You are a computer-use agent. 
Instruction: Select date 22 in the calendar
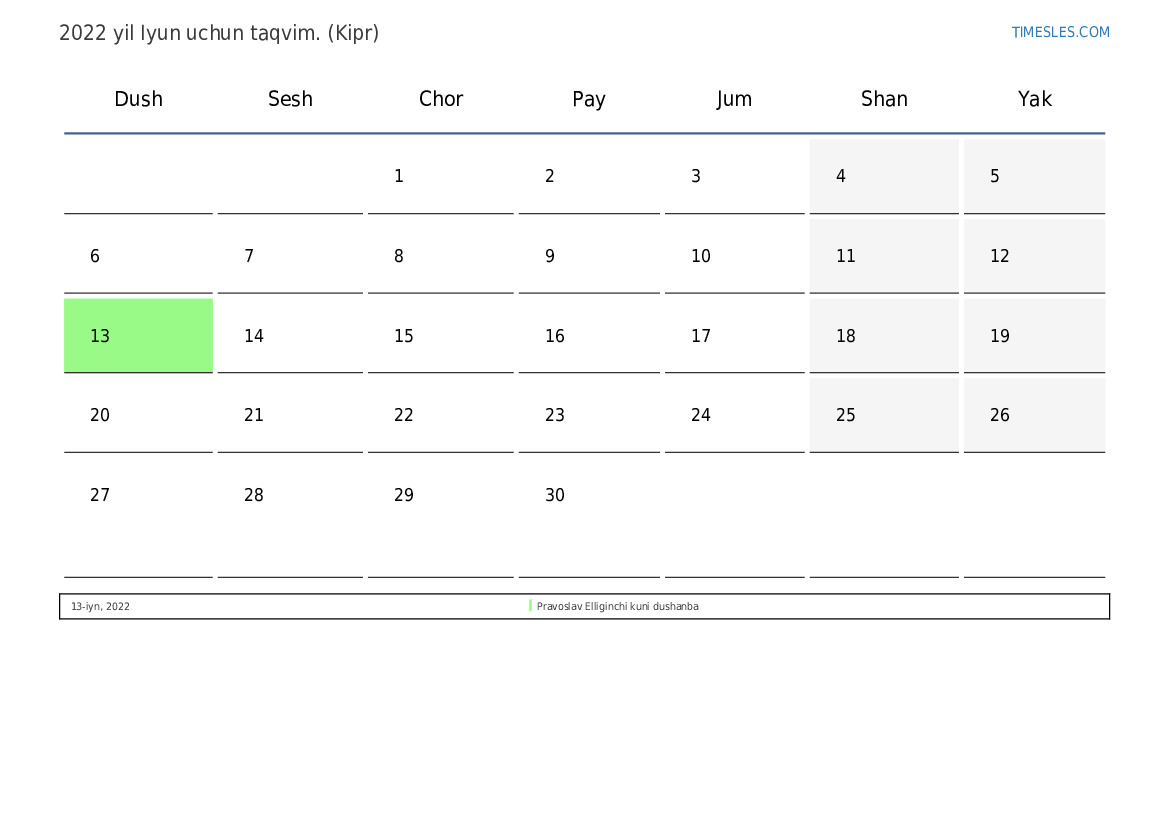pos(440,415)
